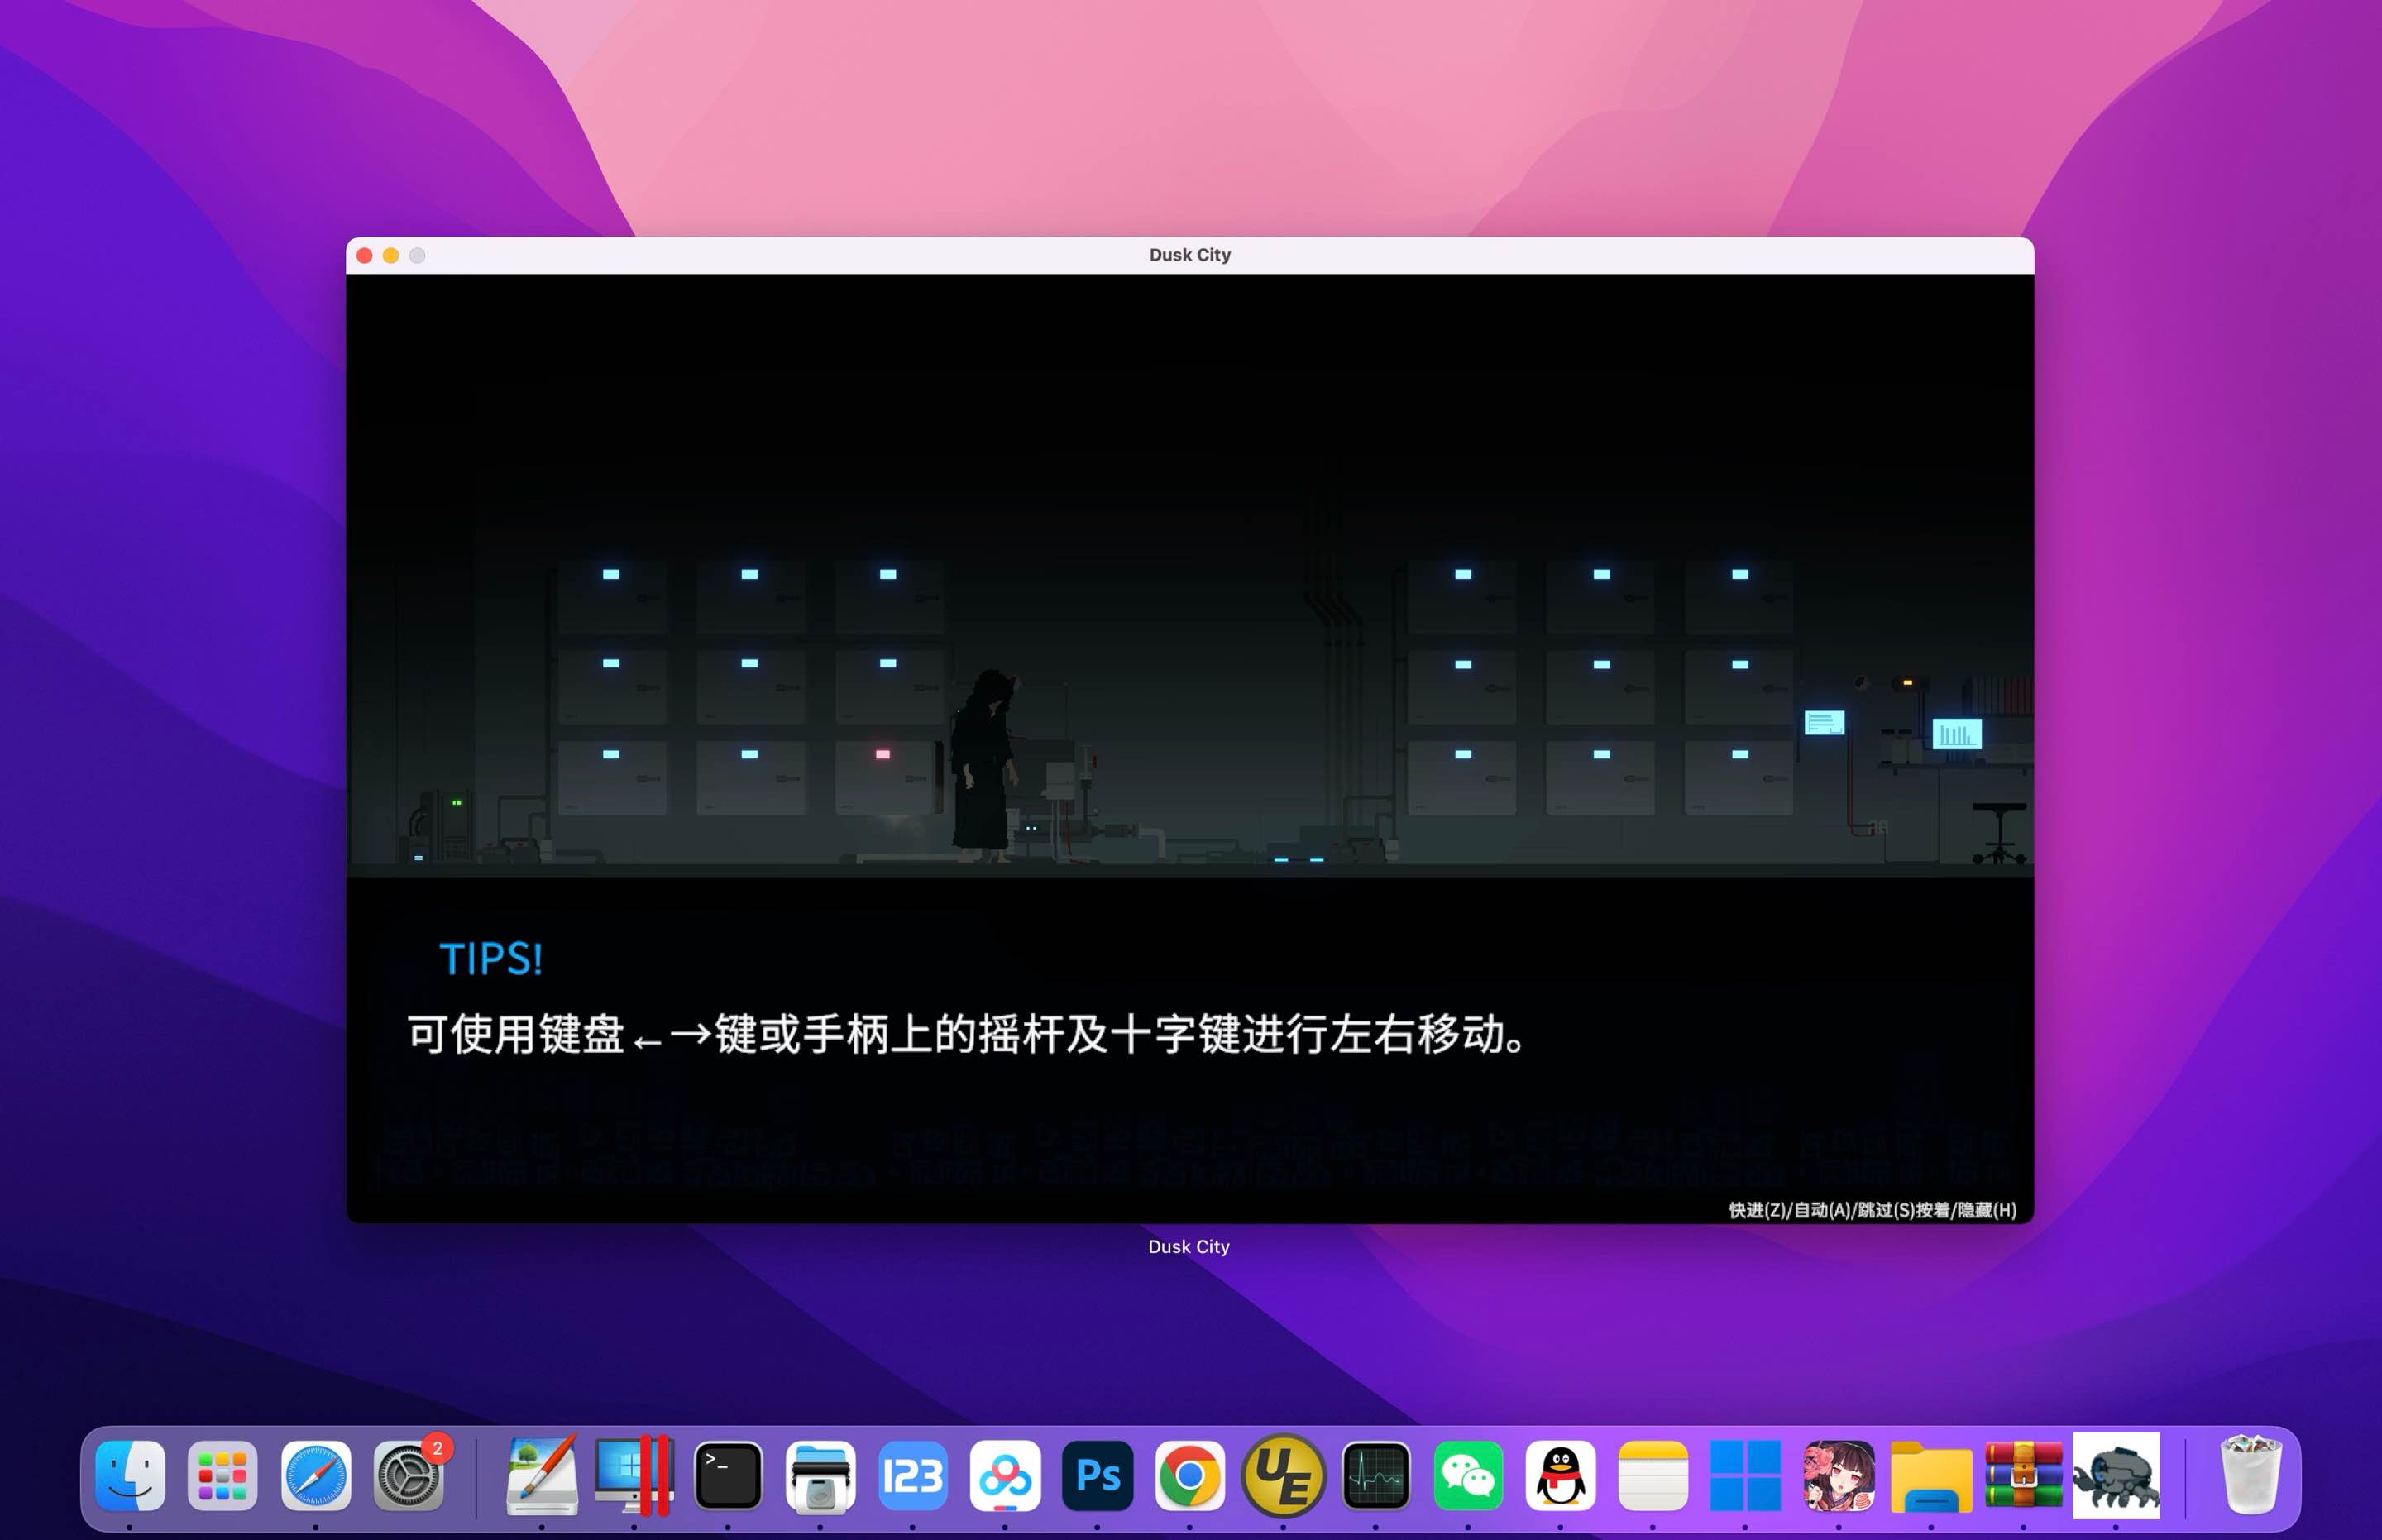
Task: Launch QQ penguin icon
Action: click(x=1560, y=1475)
